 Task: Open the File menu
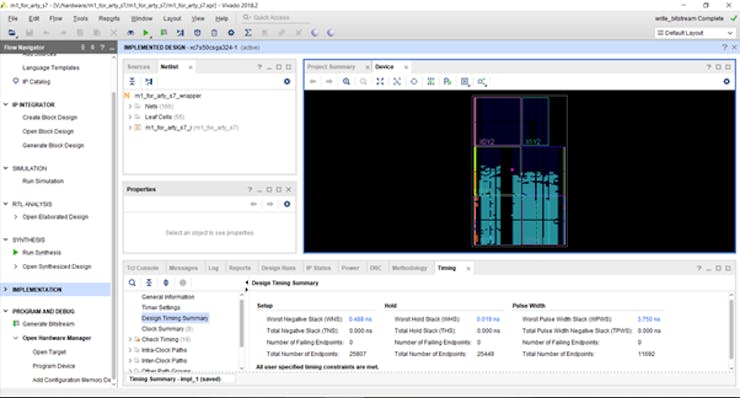click(x=13, y=18)
